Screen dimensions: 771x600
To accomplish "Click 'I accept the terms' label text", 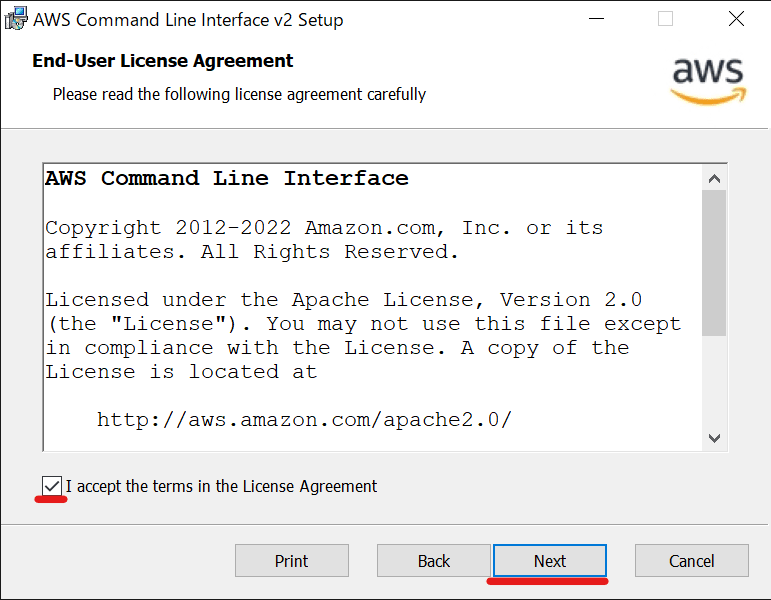I will tap(221, 486).
